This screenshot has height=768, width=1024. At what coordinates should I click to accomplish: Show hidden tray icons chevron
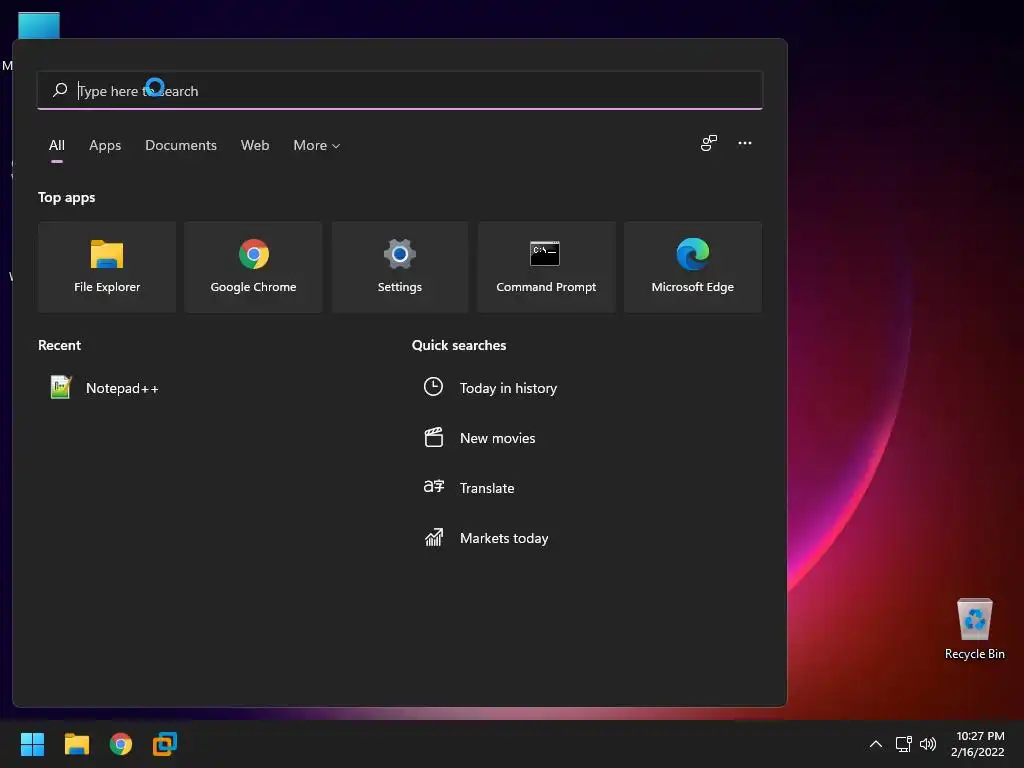876,744
